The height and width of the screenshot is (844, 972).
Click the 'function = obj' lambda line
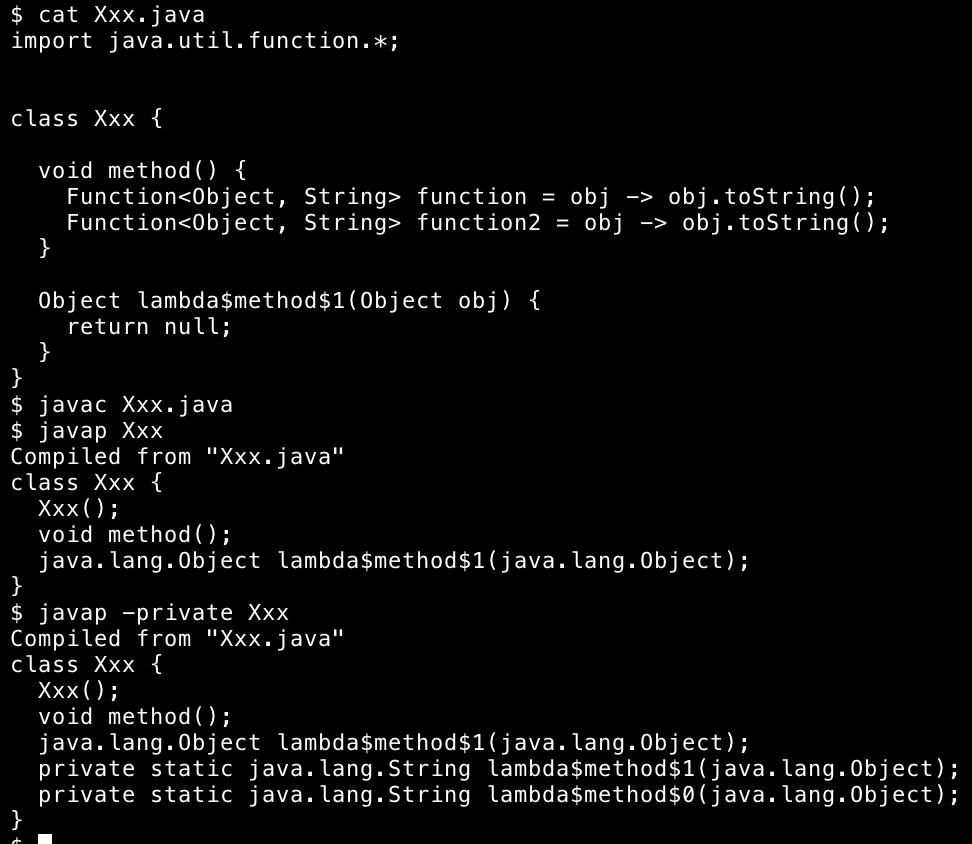pos(471,196)
